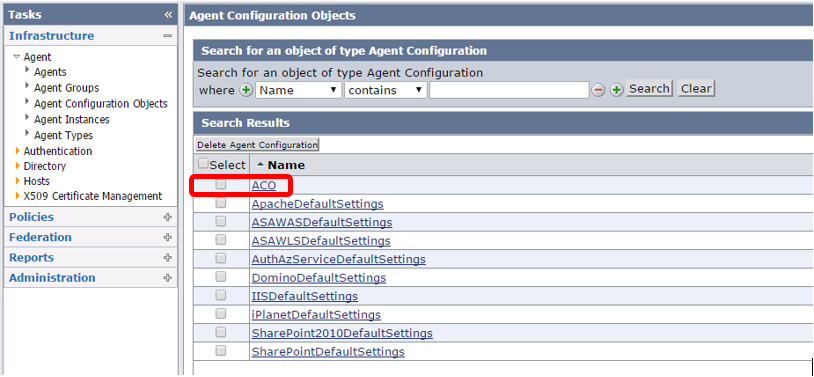Open Agent Configuration Objects in the tree

tap(101, 104)
